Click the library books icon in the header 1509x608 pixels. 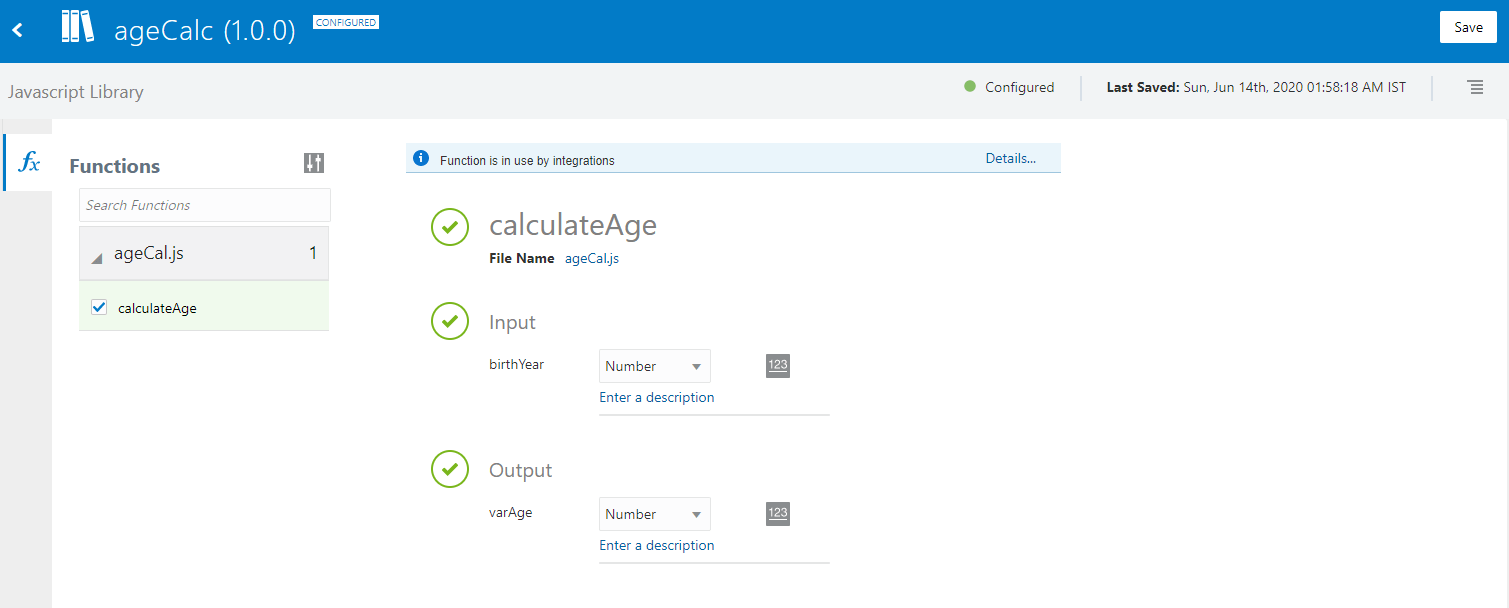click(x=77, y=27)
